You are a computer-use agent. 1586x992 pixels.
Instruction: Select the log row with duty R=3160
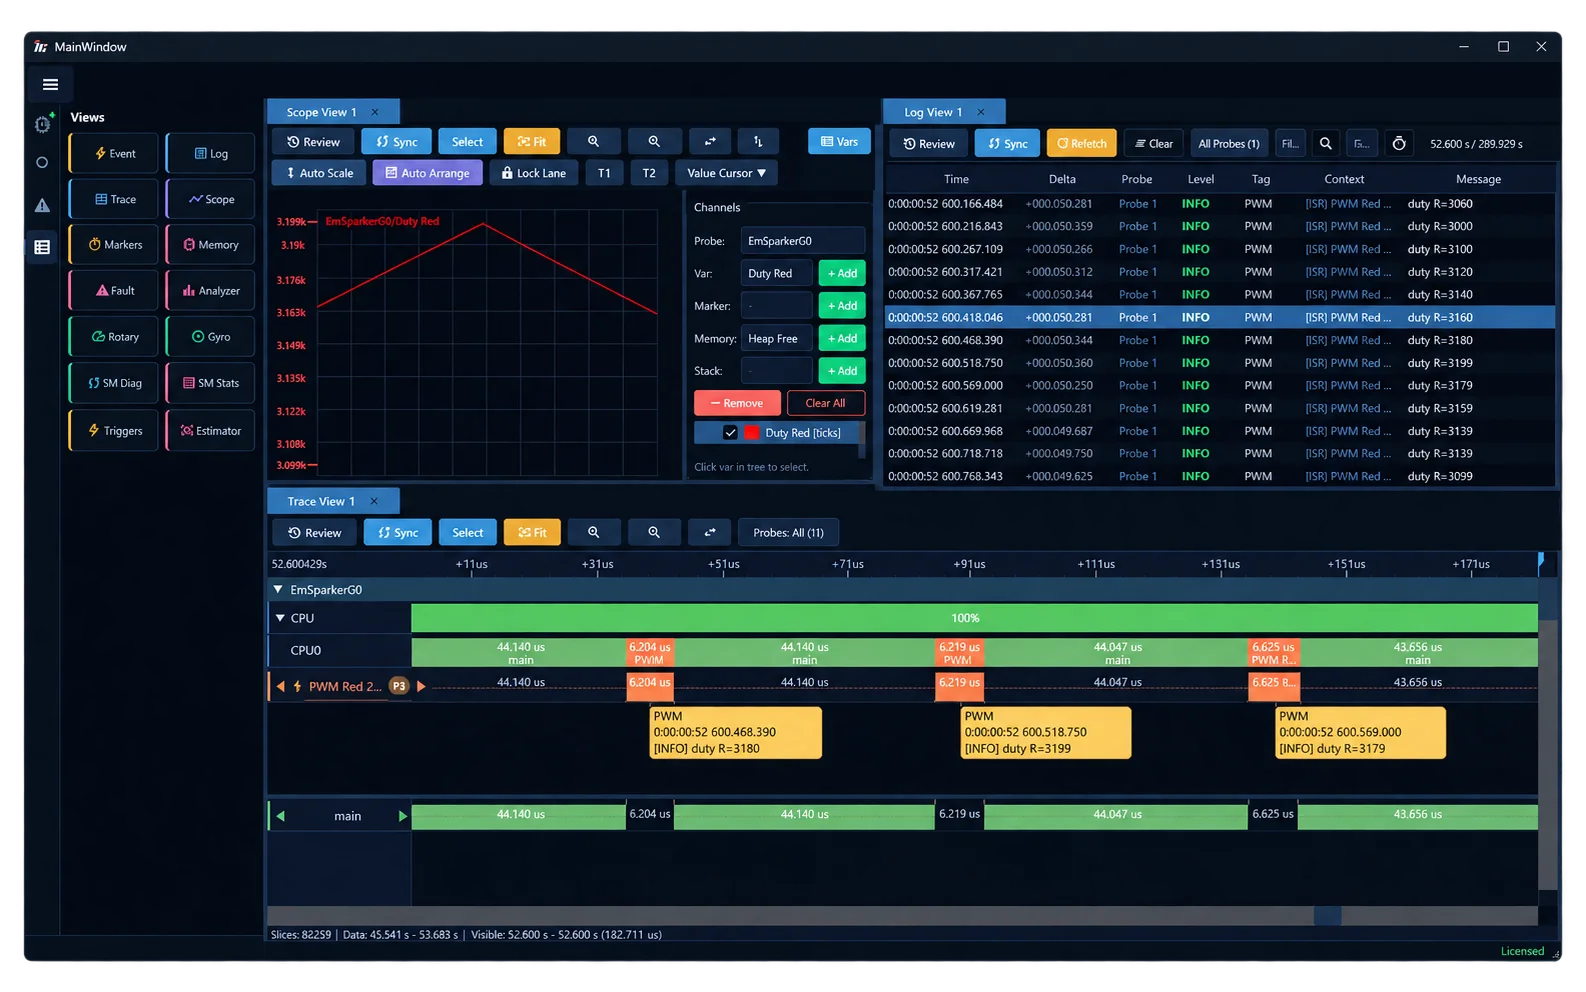1220,318
